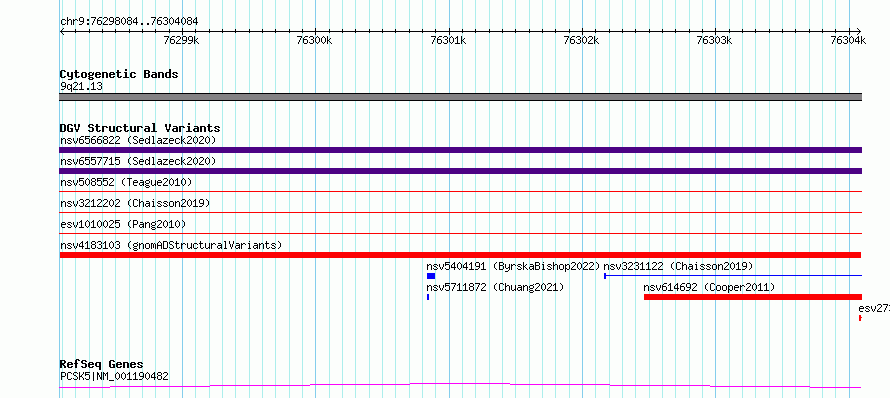The image size is (890, 398).
Task: Click the thin red line under esv1010025
Action: click(460, 234)
